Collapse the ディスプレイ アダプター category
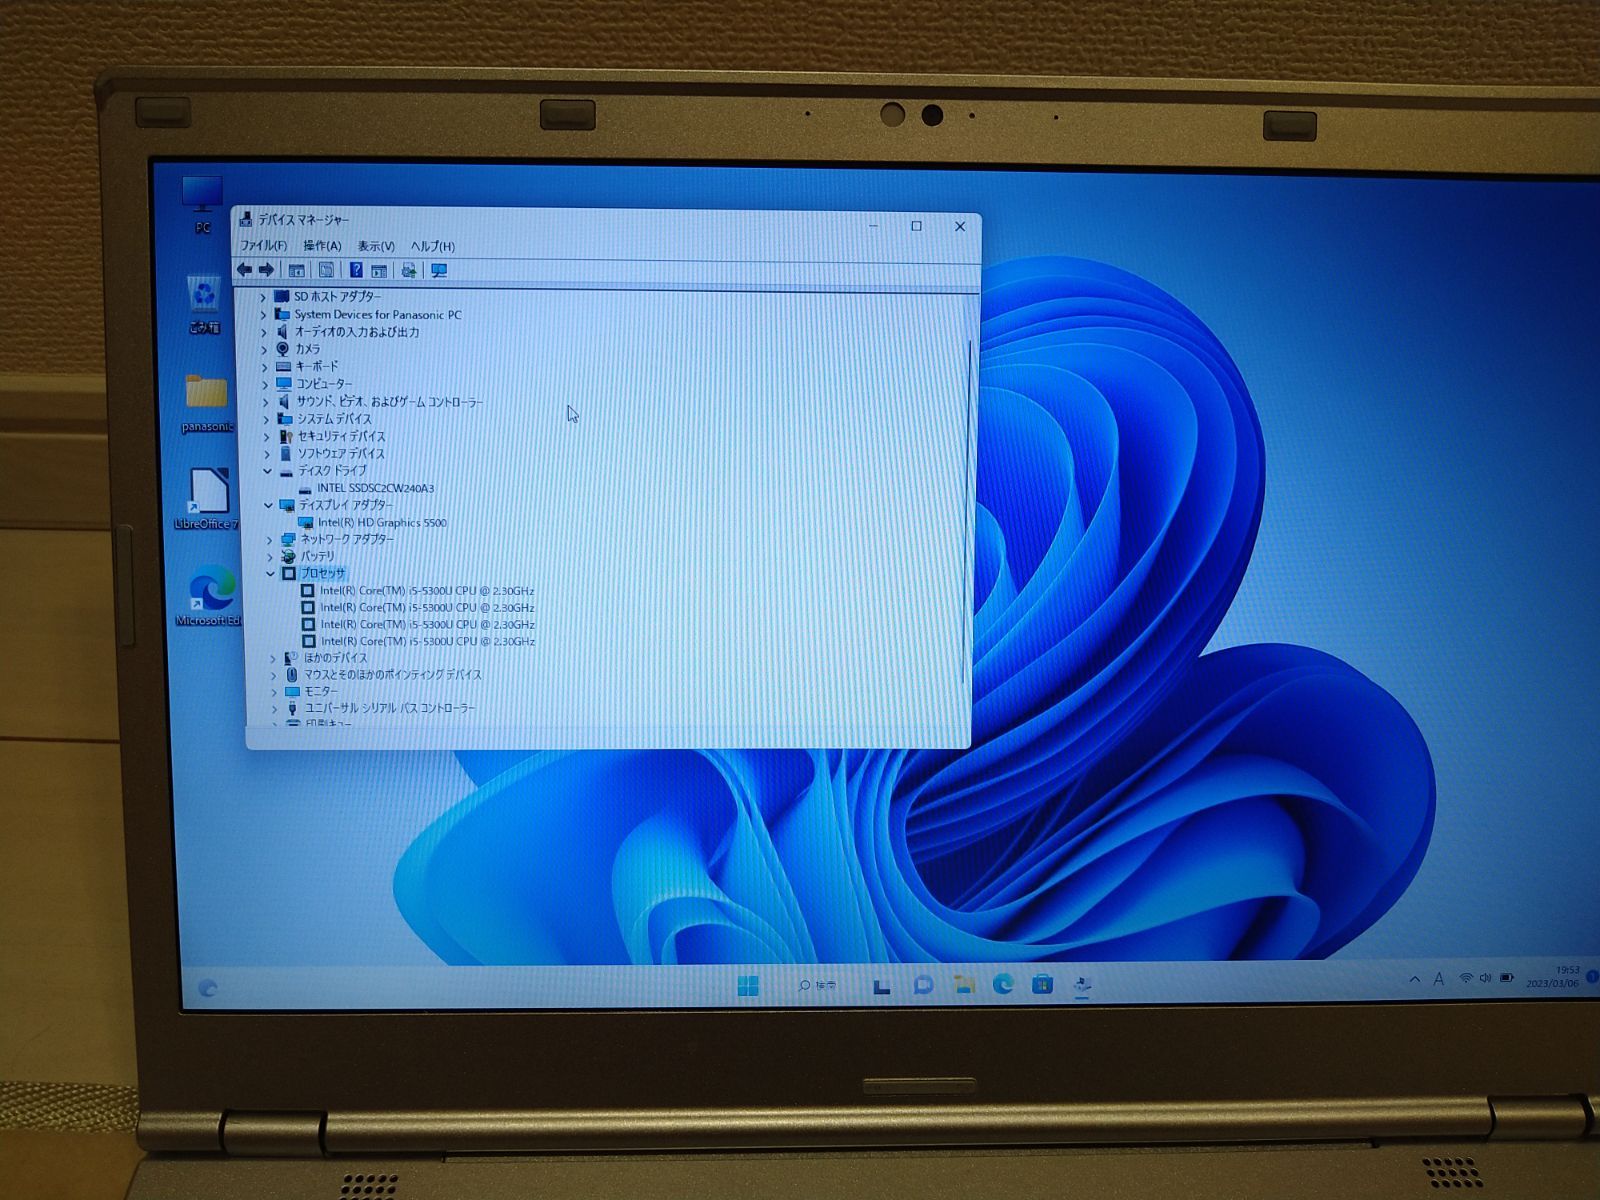The image size is (1600, 1200). click(268, 505)
